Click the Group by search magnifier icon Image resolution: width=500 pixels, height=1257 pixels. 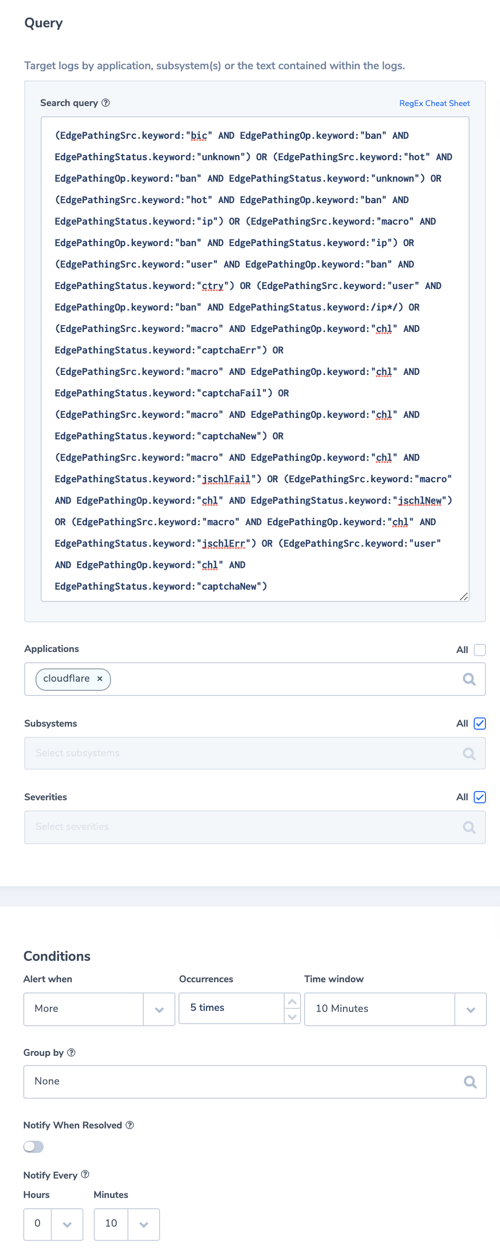click(470, 1082)
